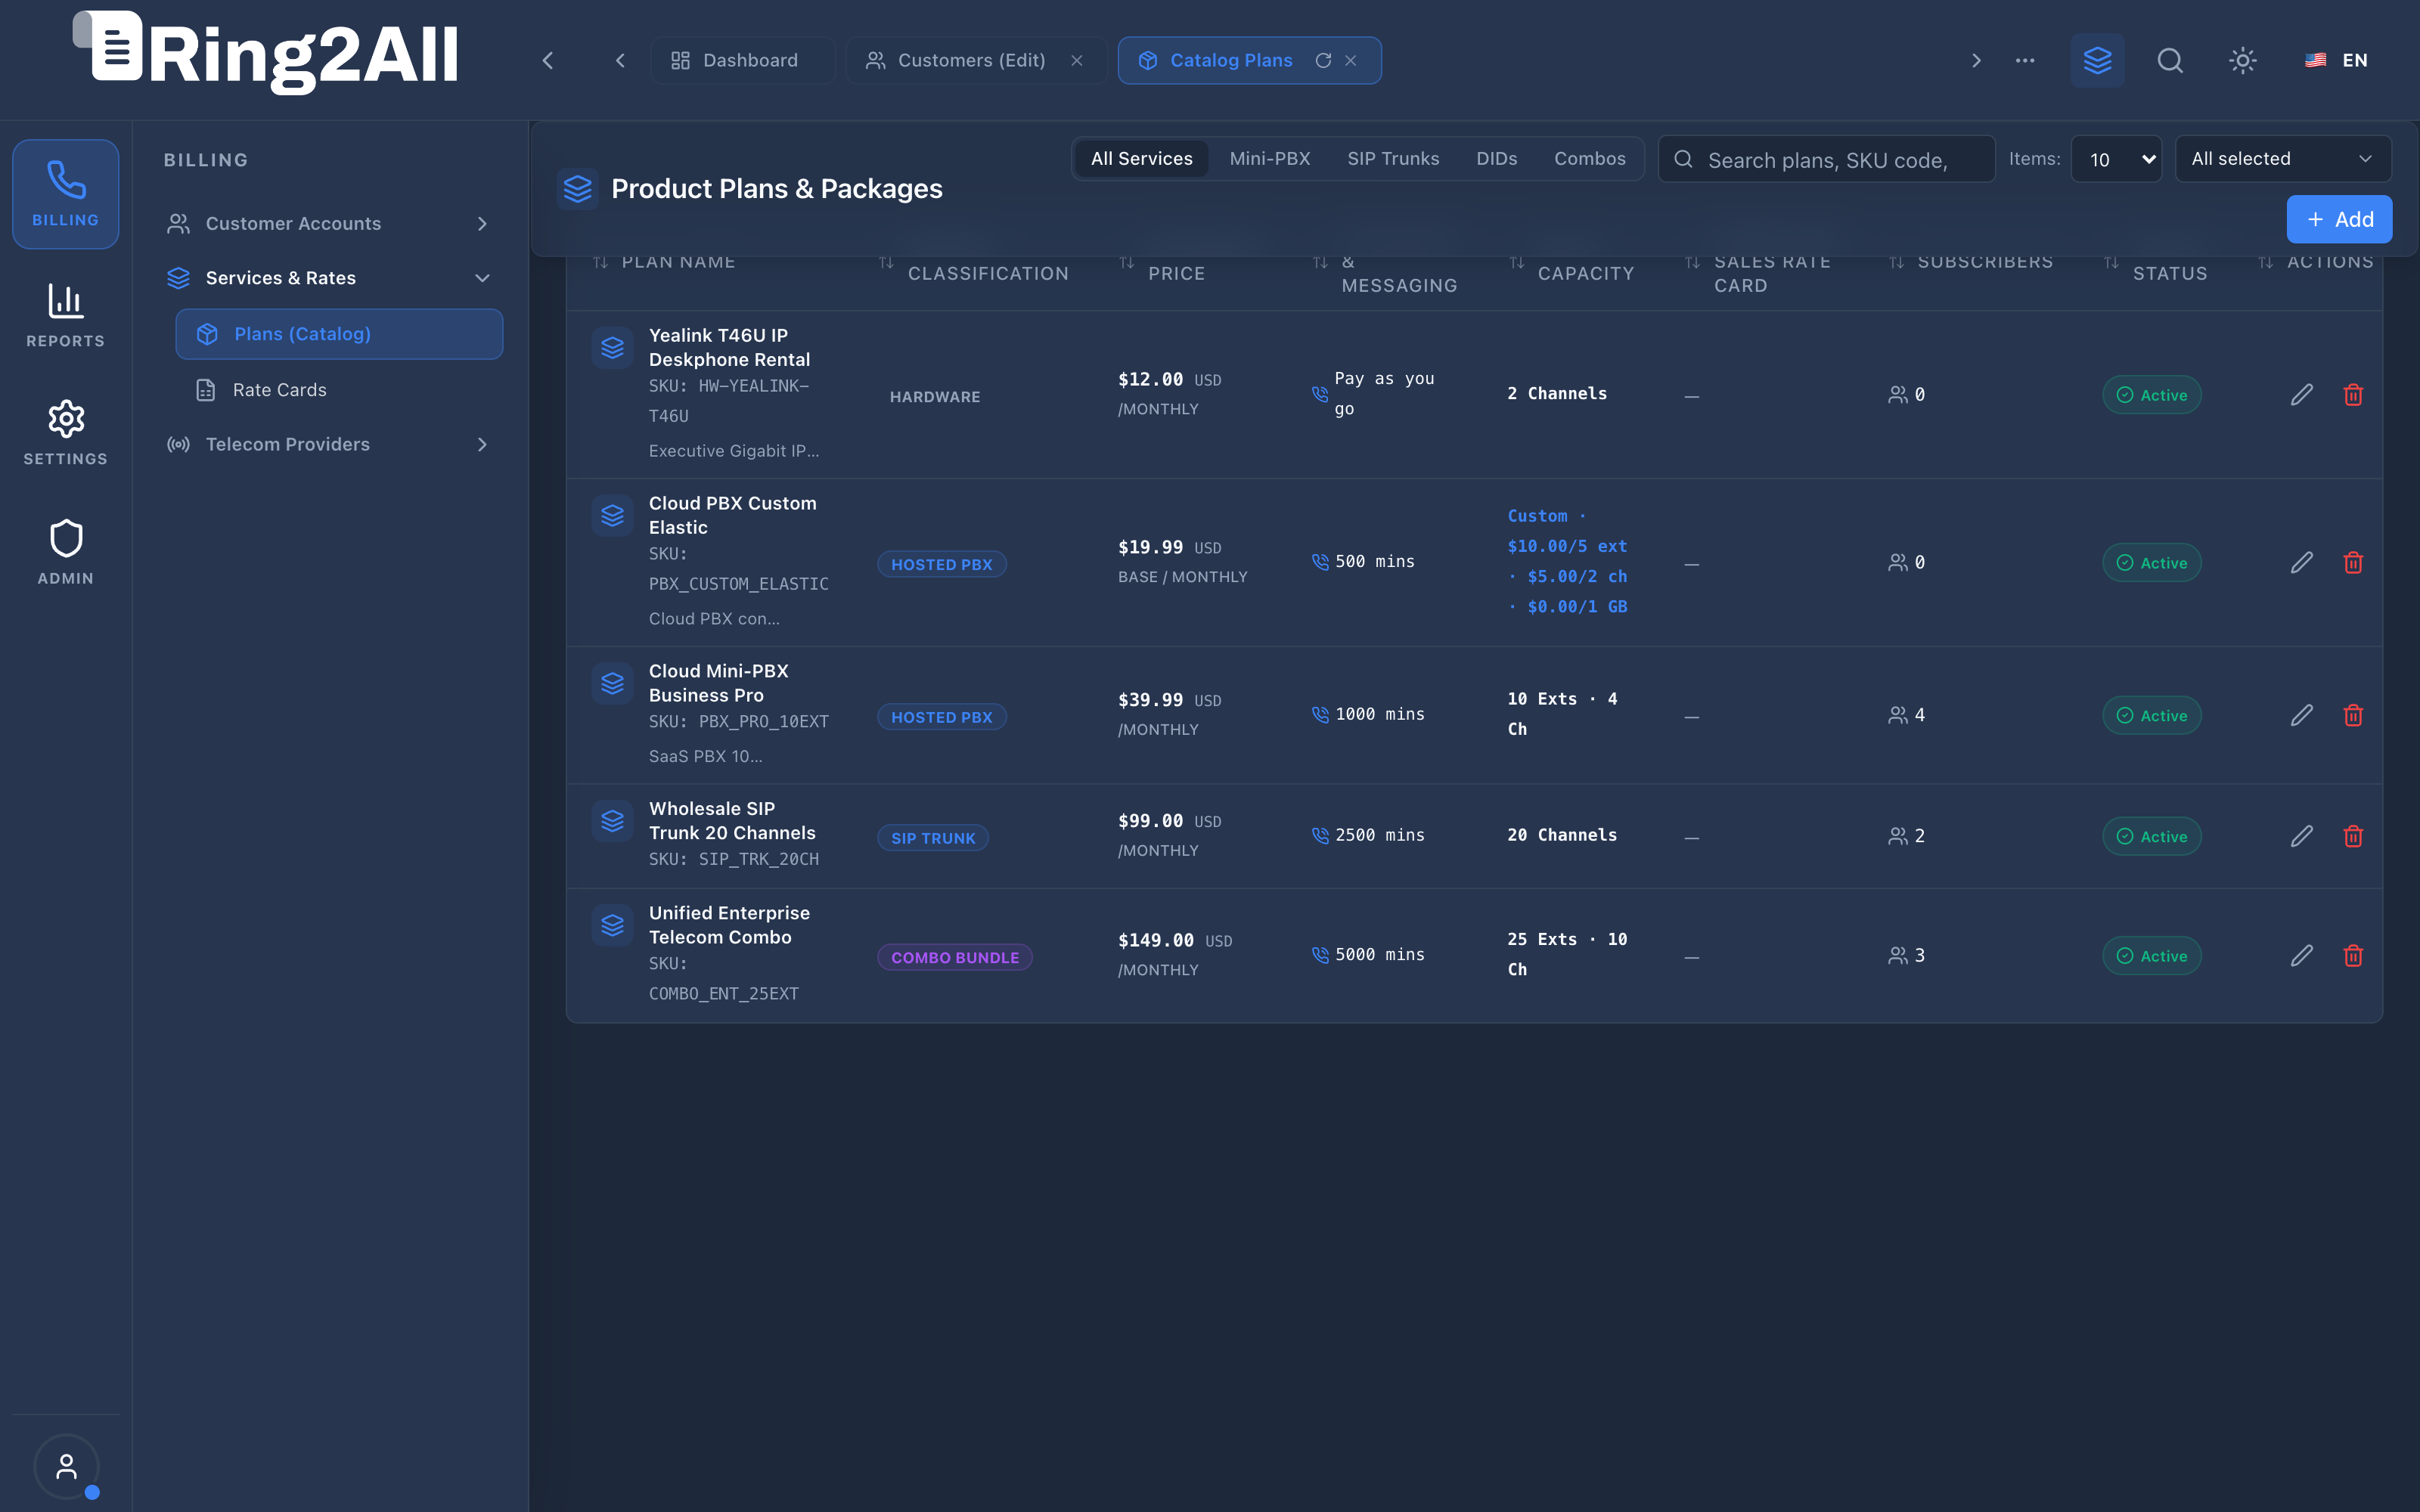Switch to the SIP Trunks filter tab
Screen dimensions: 2420x1512
point(1393,159)
